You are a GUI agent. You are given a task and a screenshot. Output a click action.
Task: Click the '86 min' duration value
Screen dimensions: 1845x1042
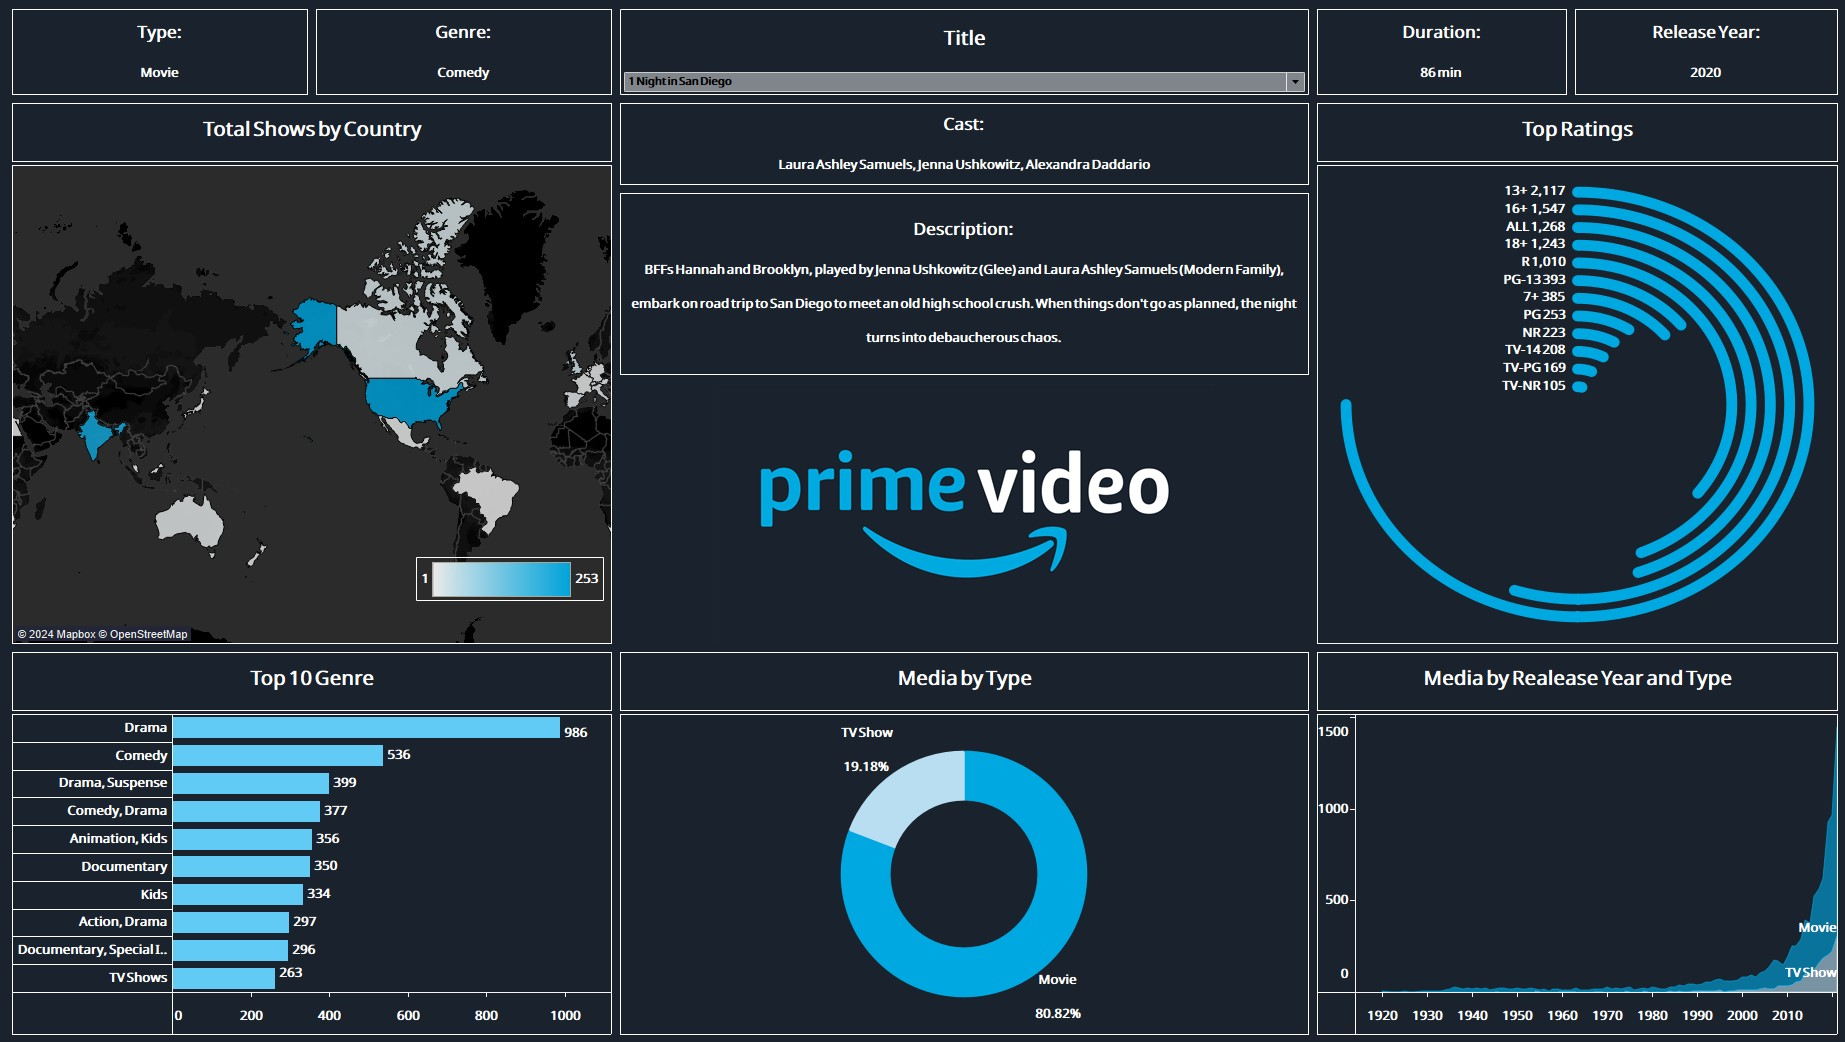click(x=1441, y=73)
